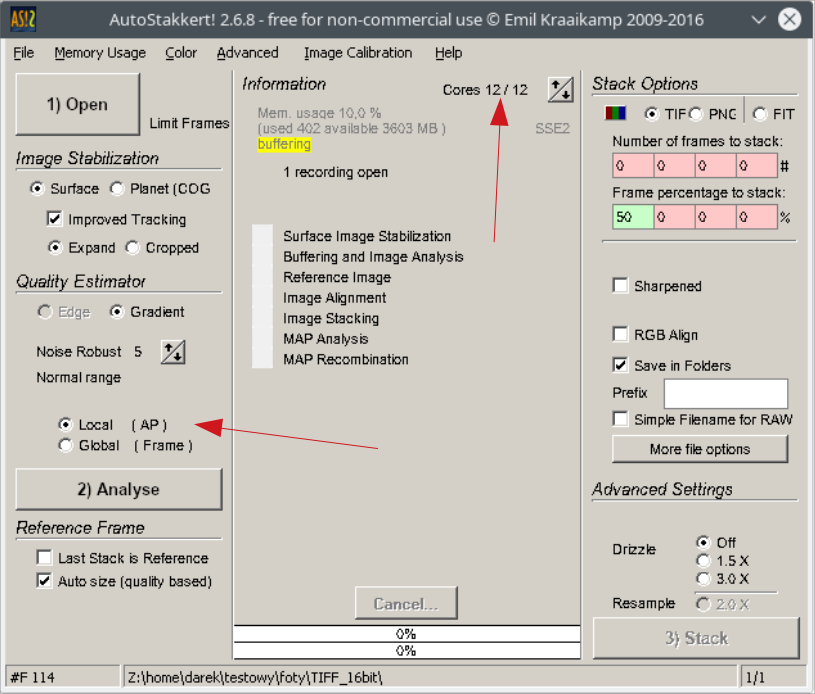Image resolution: width=815 pixels, height=694 pixels.
Task: Click the Cores 12 / 12 text
Action: point(485,90)
